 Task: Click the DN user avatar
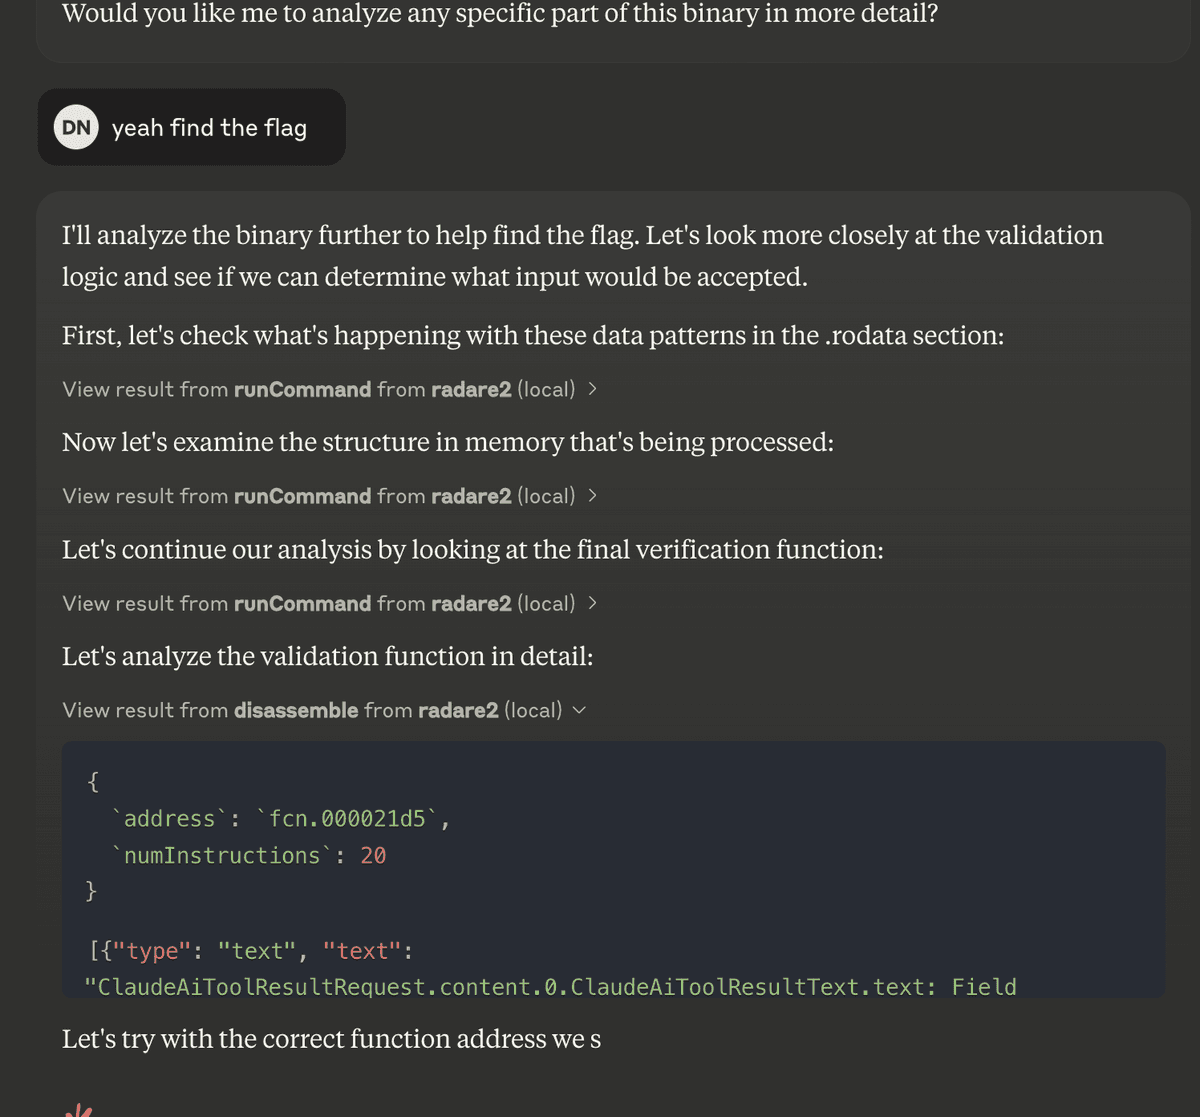pyautogui.click(x=76, y=127)
